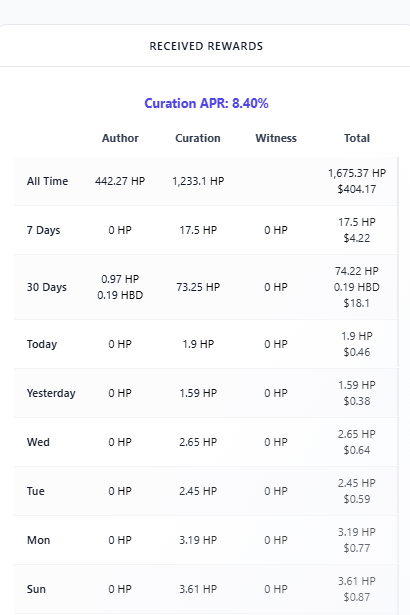Screen dimensions: 410x615
Task: Click the Curation APR 8.40% text
Action: click(206, 104)
